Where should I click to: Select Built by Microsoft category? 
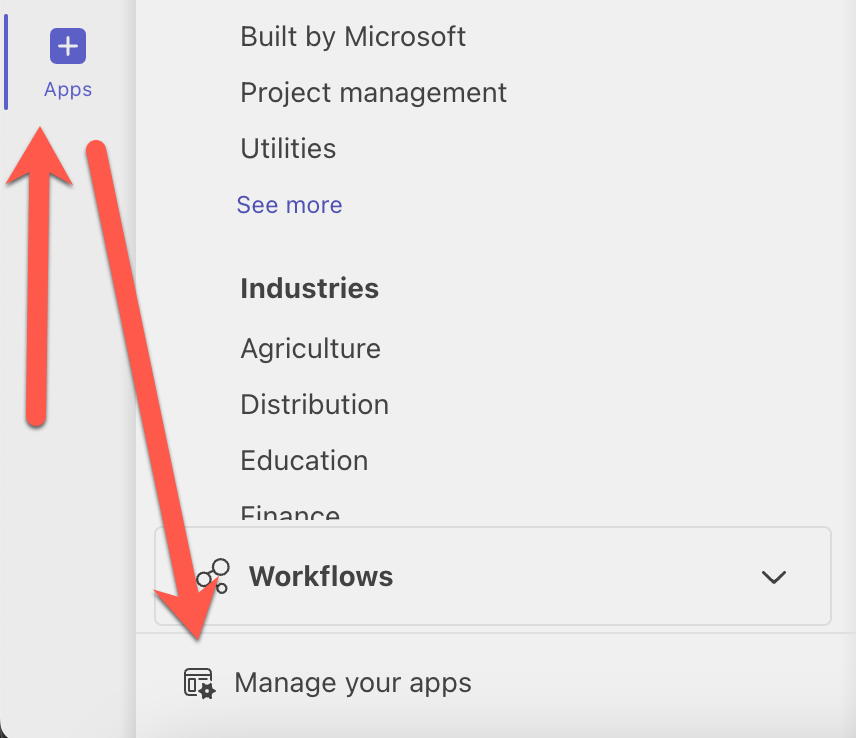(353, 37)
